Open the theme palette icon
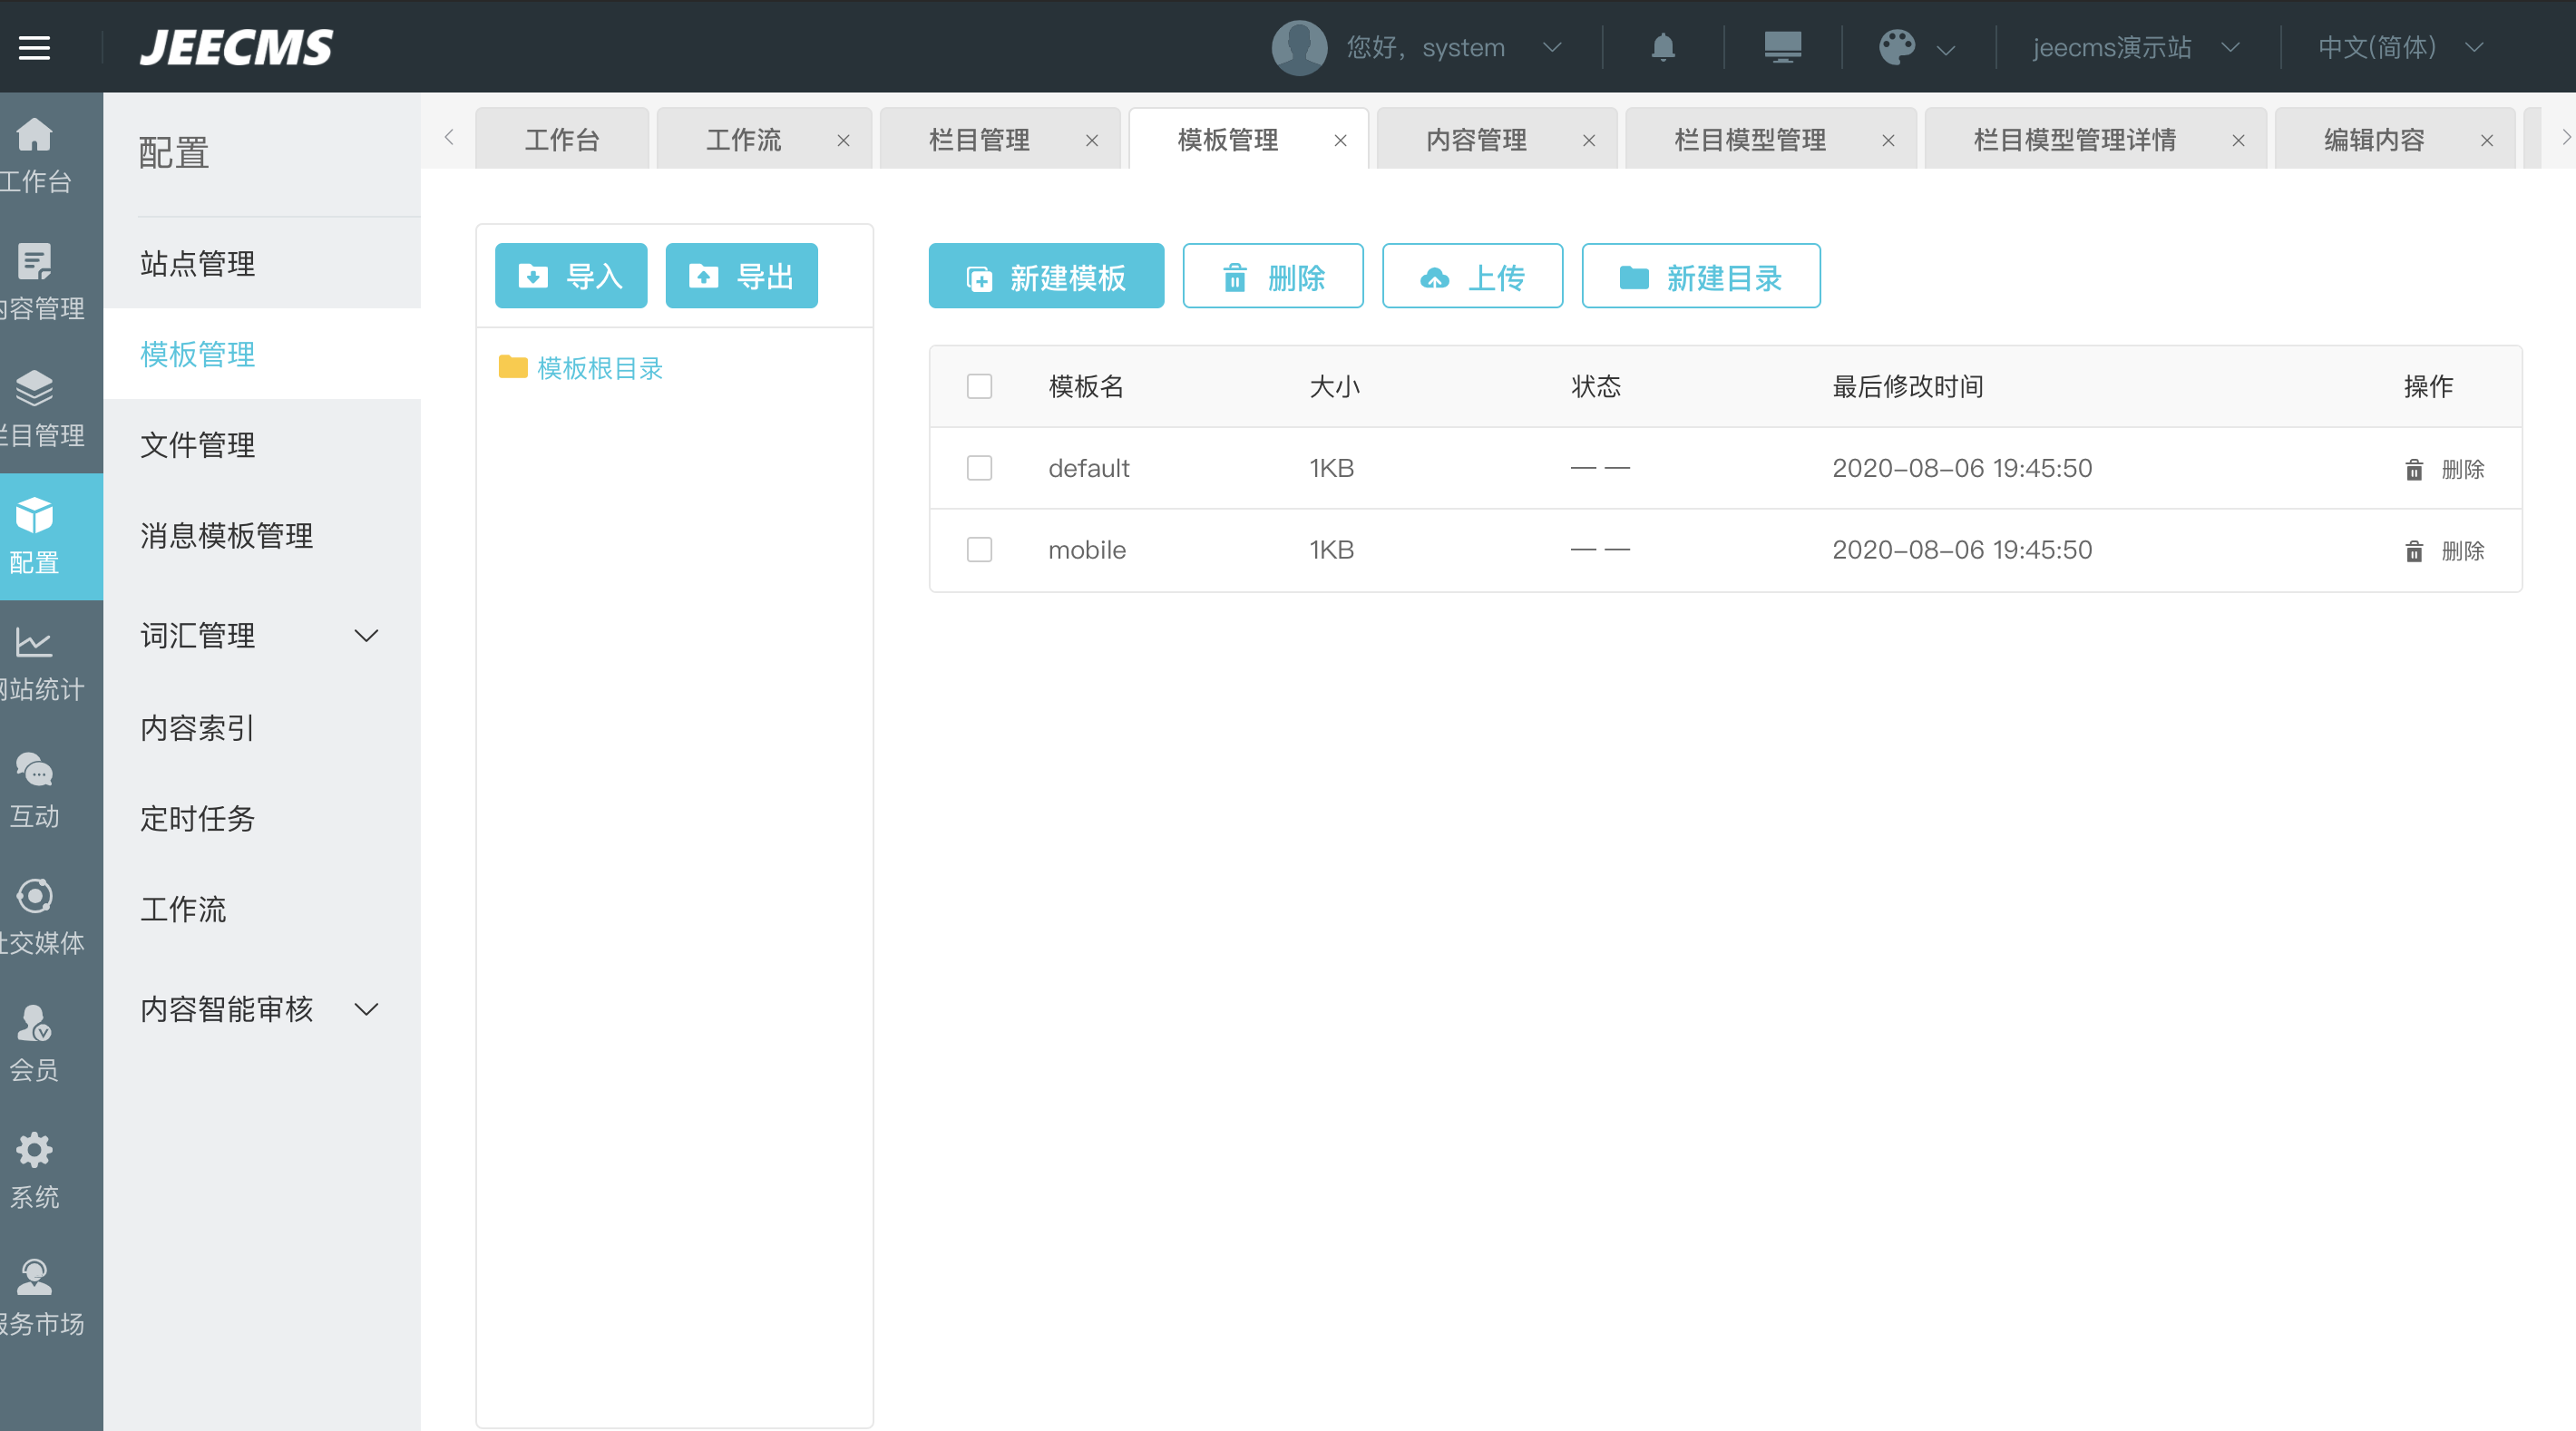The width and height of the screenshot is (2576, 1431). pyautogui.click(x=1896, y=47)
